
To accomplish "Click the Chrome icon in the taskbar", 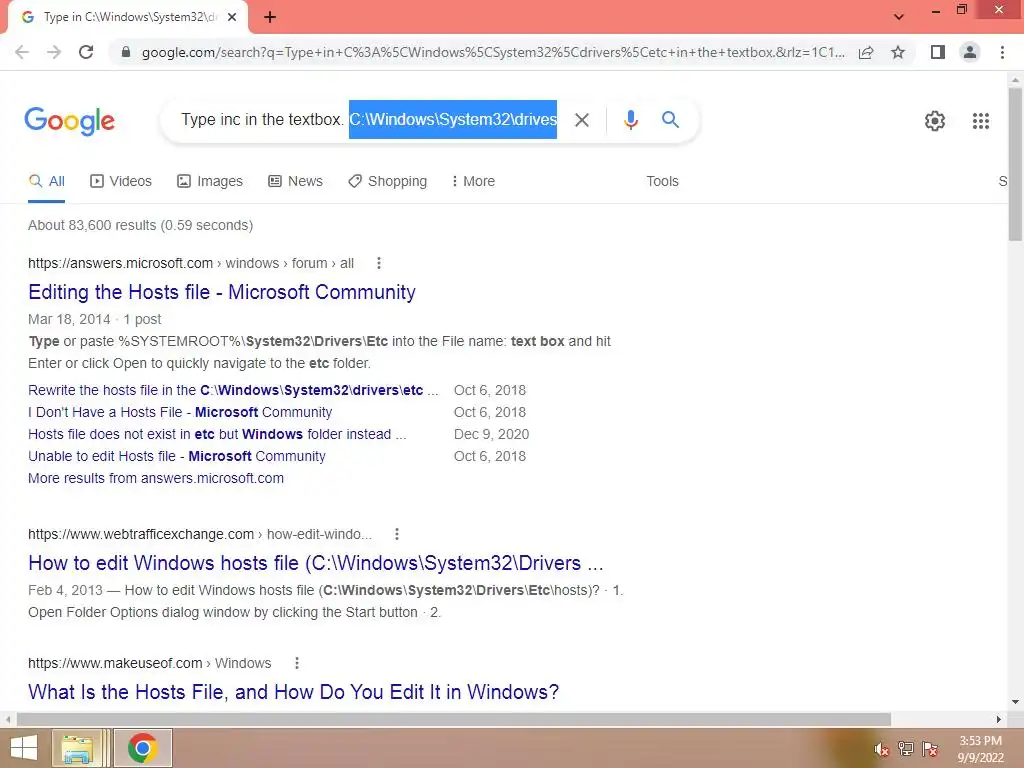I will point(143,748).
